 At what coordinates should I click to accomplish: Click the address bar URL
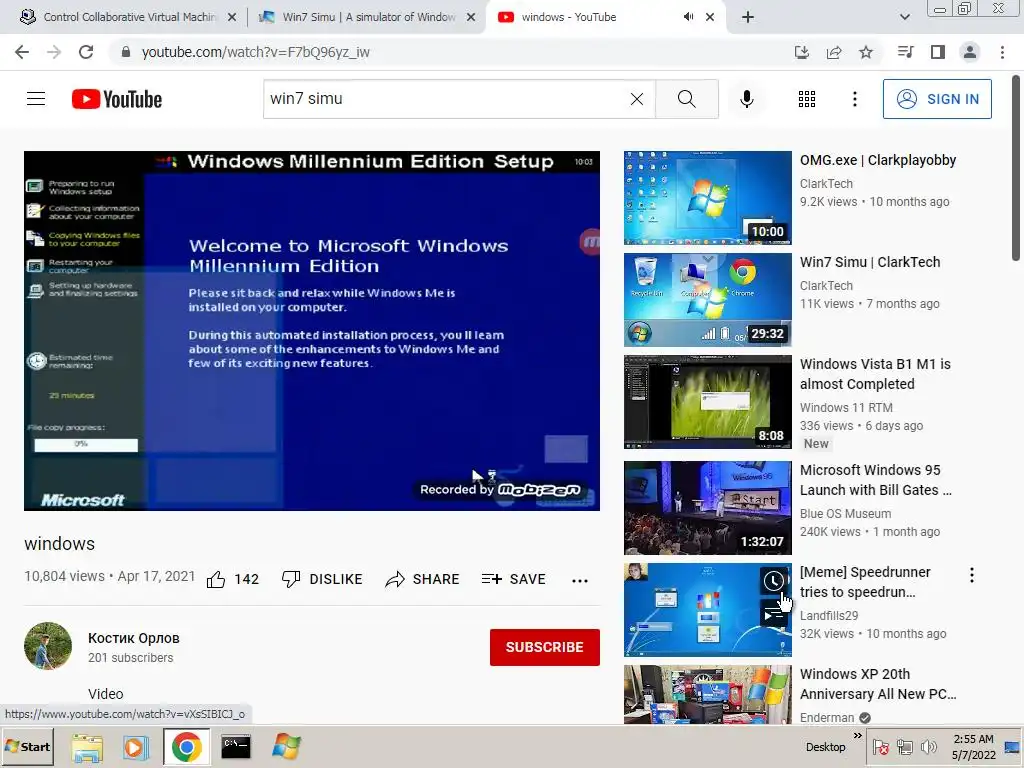click(255, 52)
